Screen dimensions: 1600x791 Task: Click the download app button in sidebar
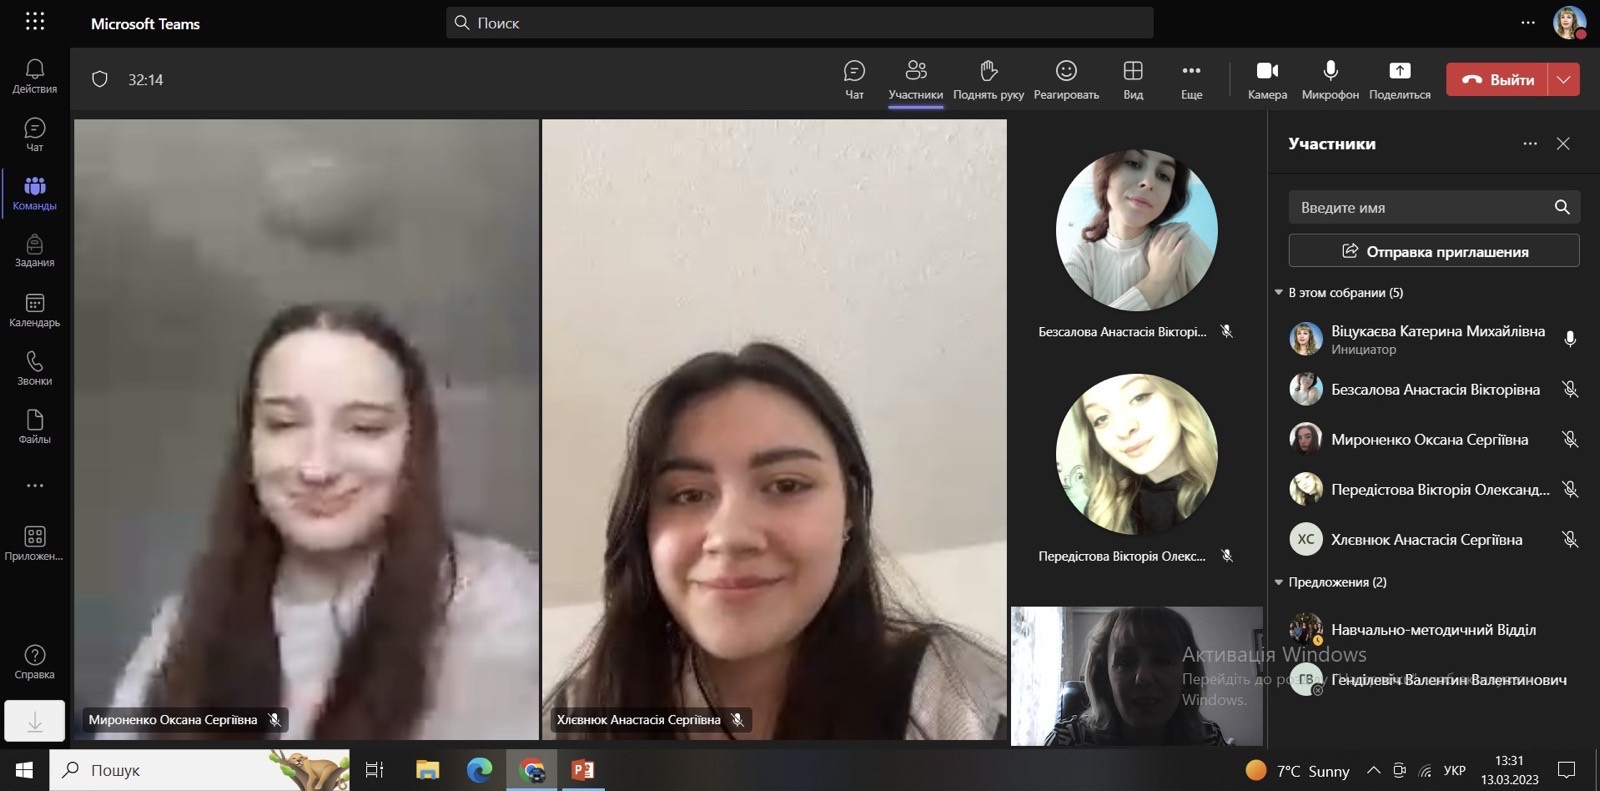[35, 721]
